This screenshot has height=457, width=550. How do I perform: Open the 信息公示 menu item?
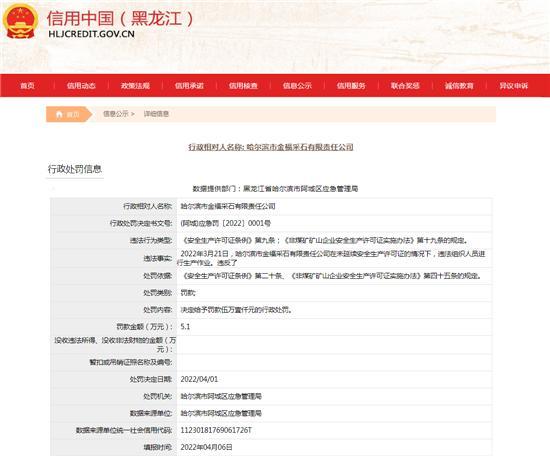pyautogui.click(x=297, y=86)
